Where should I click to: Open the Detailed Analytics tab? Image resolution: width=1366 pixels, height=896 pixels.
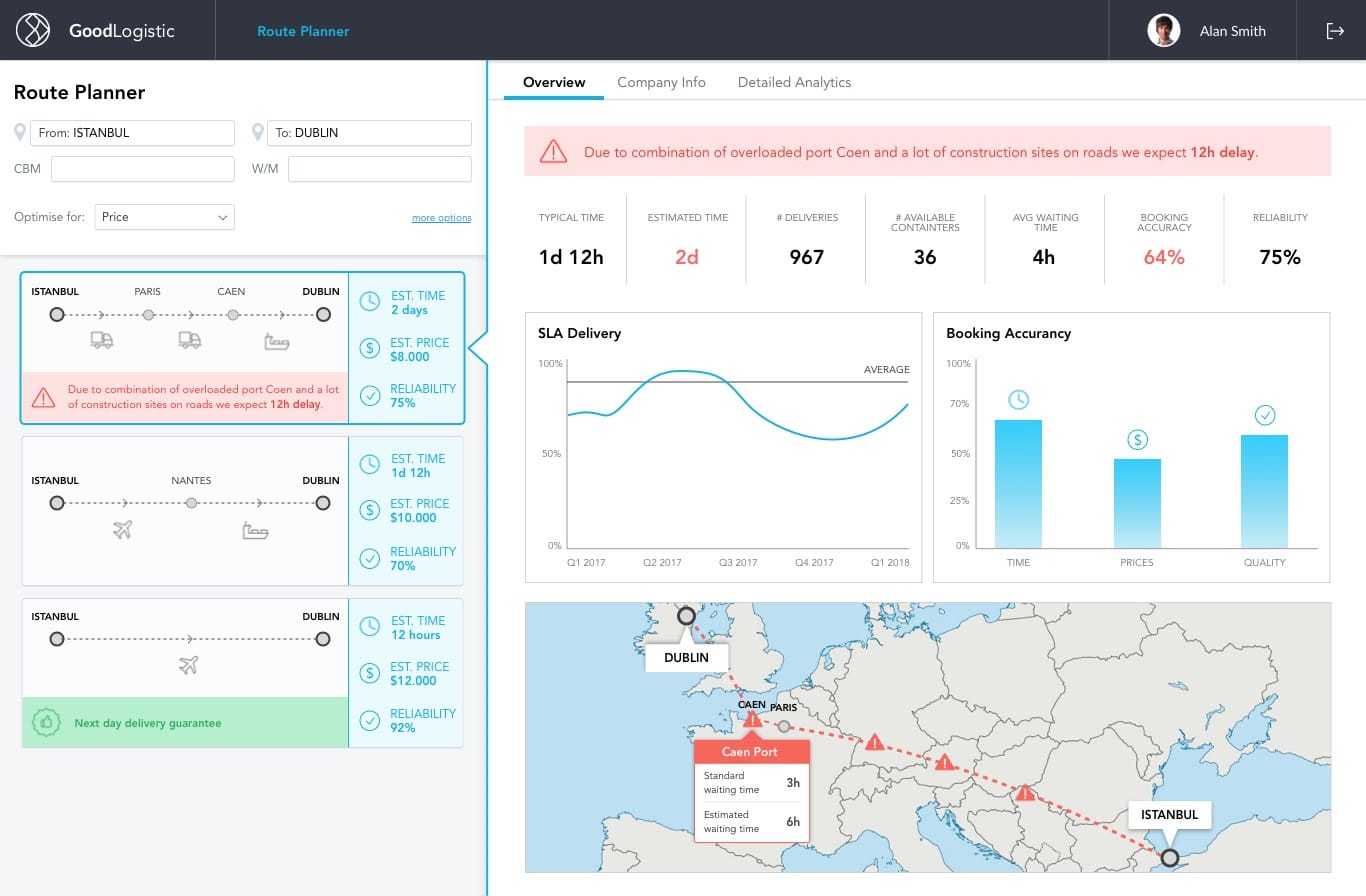[794, 82]
